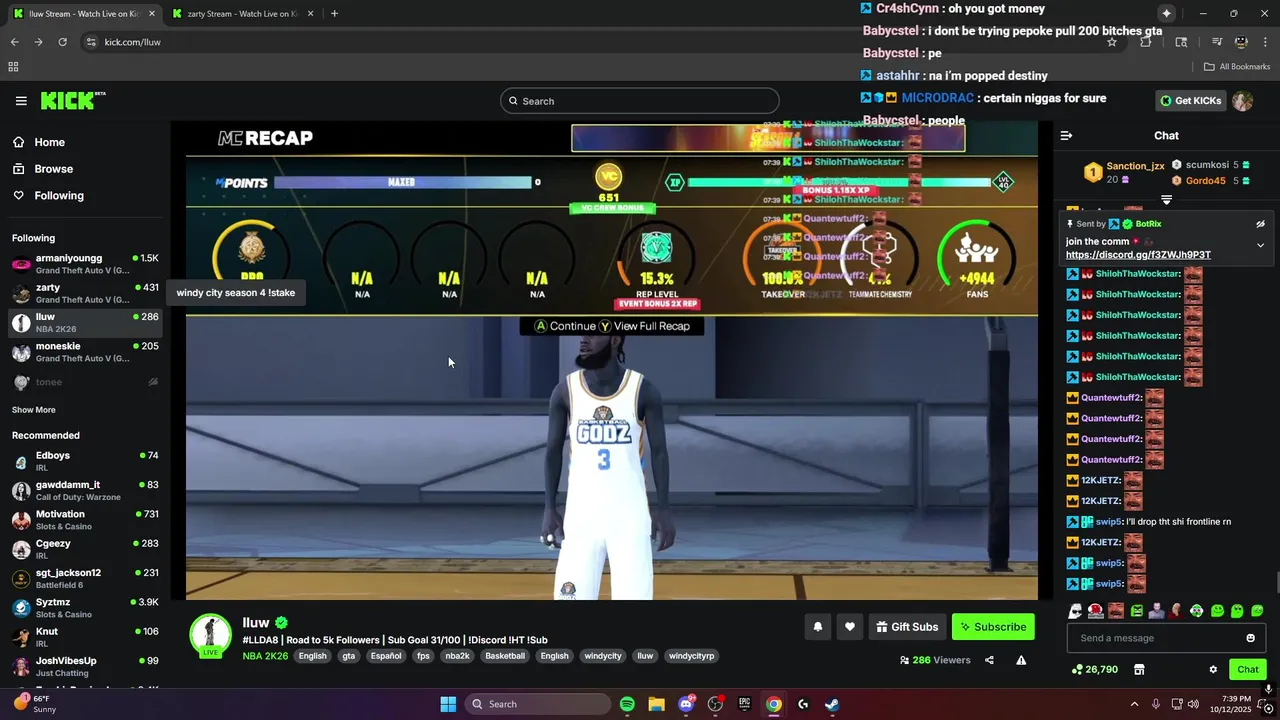The image size is (1280, 720).
Task: Toggle notification bell for lluw
Action: click(x=817, y=627)
